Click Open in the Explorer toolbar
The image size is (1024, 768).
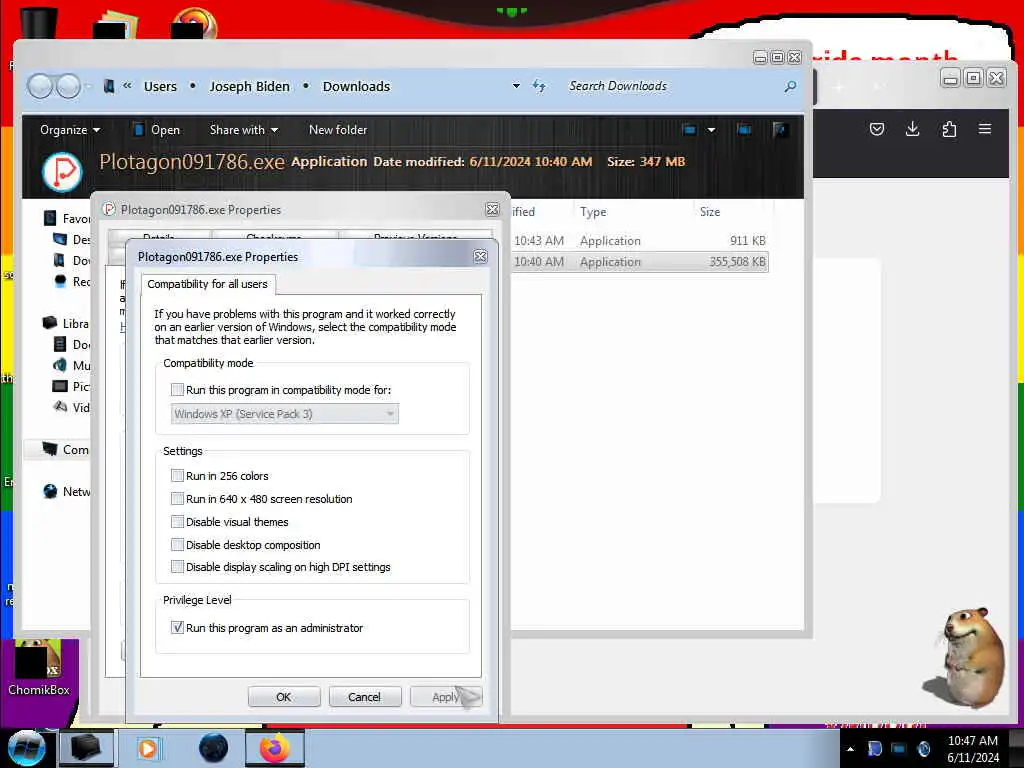[x=157, y=130]
